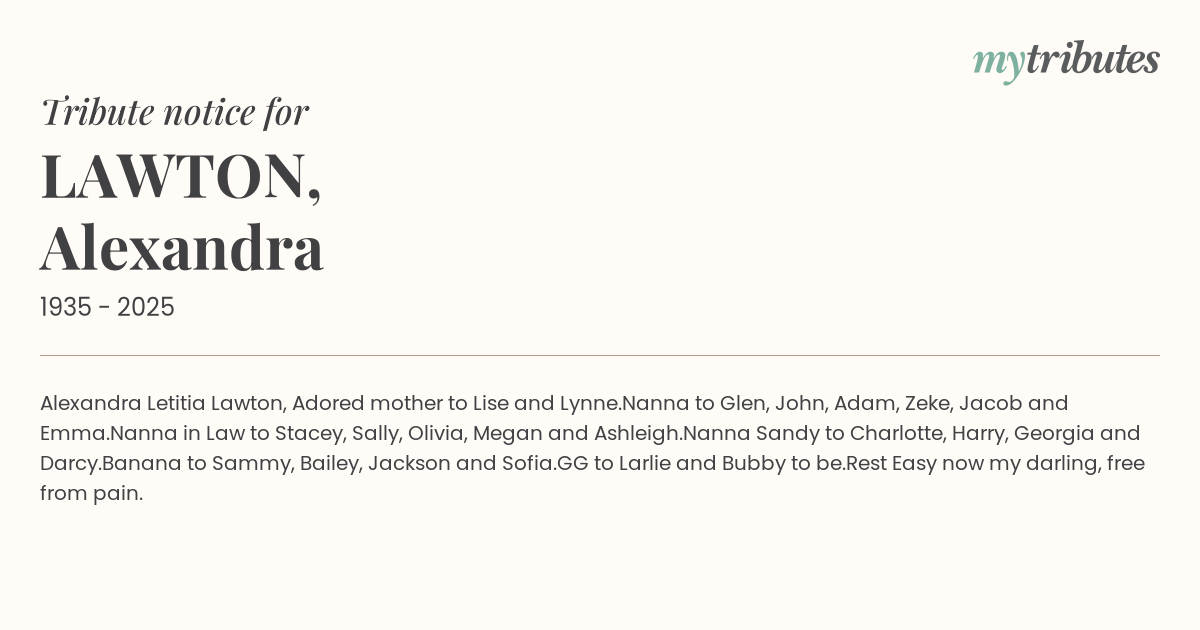Click the horizontal divider line

[600, 355]
